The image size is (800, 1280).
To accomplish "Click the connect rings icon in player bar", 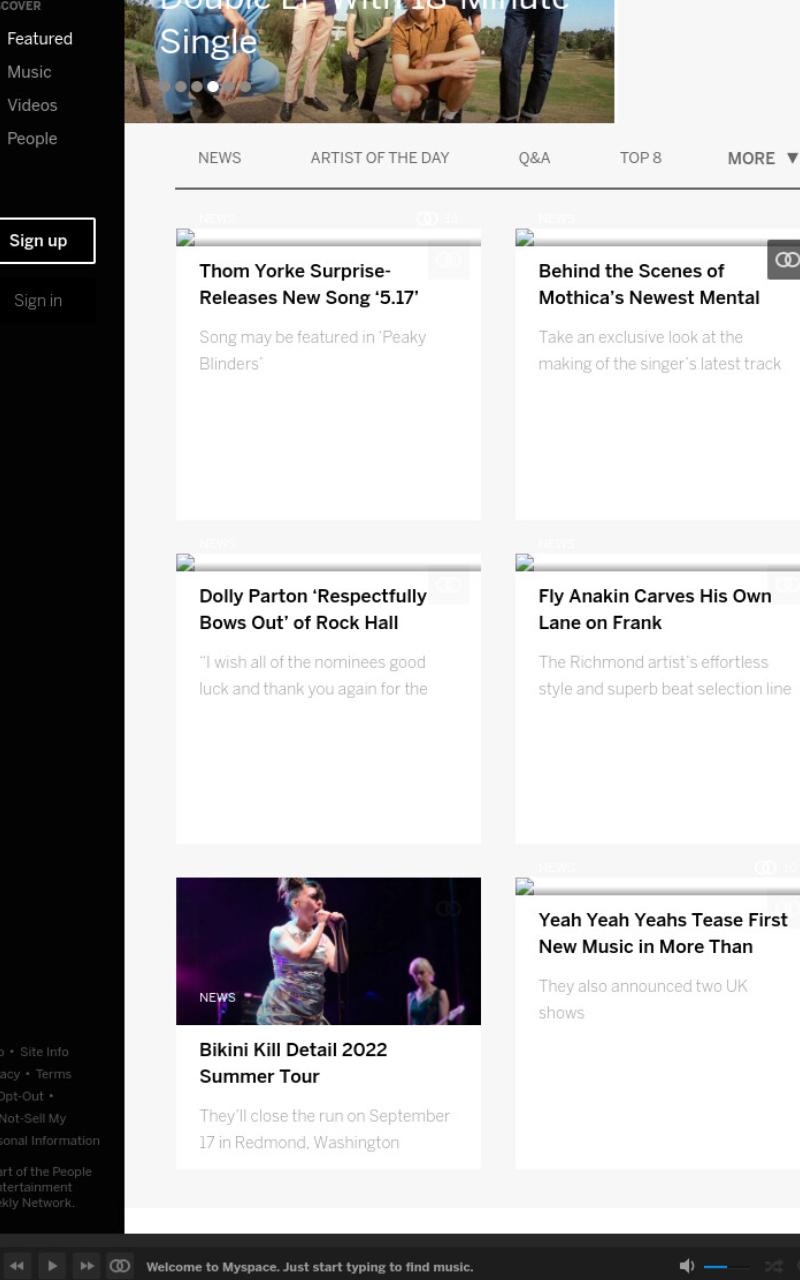I will pyautogui.click(x=120, y=1266).
